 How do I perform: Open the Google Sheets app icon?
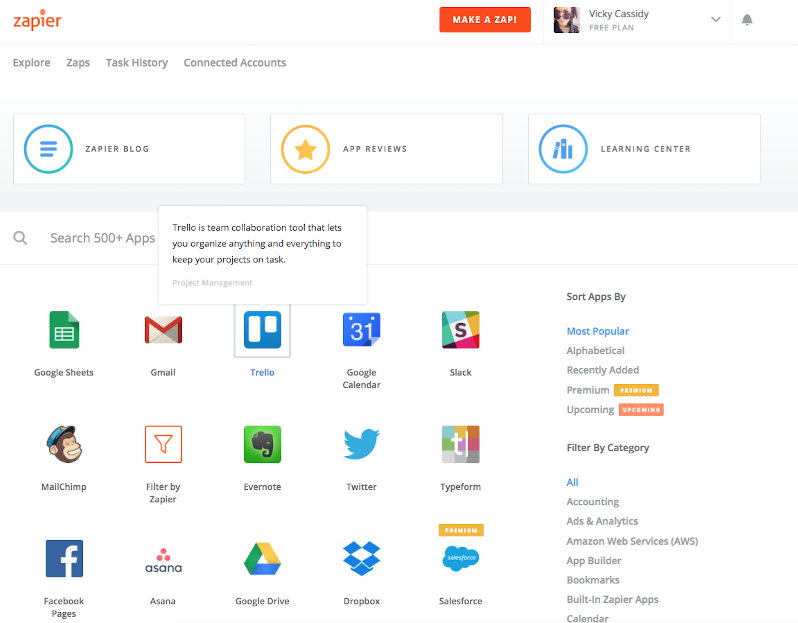point(64,330)
